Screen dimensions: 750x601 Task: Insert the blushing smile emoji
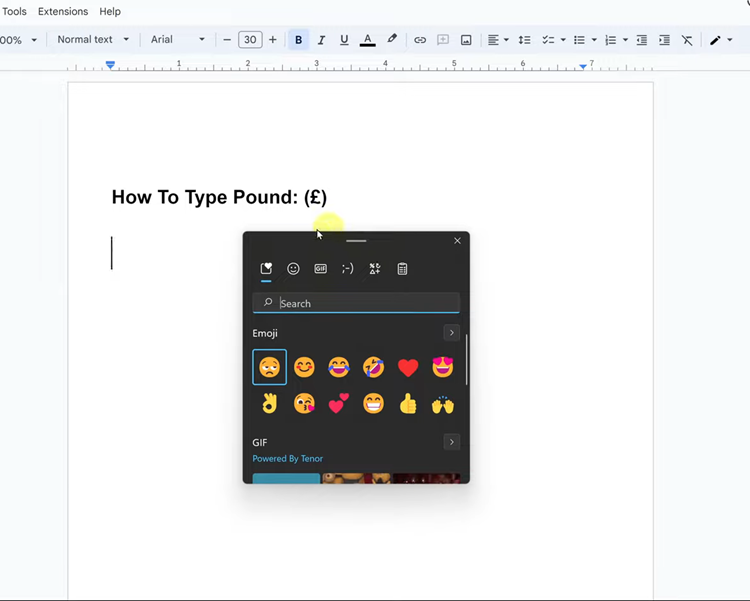tap(304, 367)
